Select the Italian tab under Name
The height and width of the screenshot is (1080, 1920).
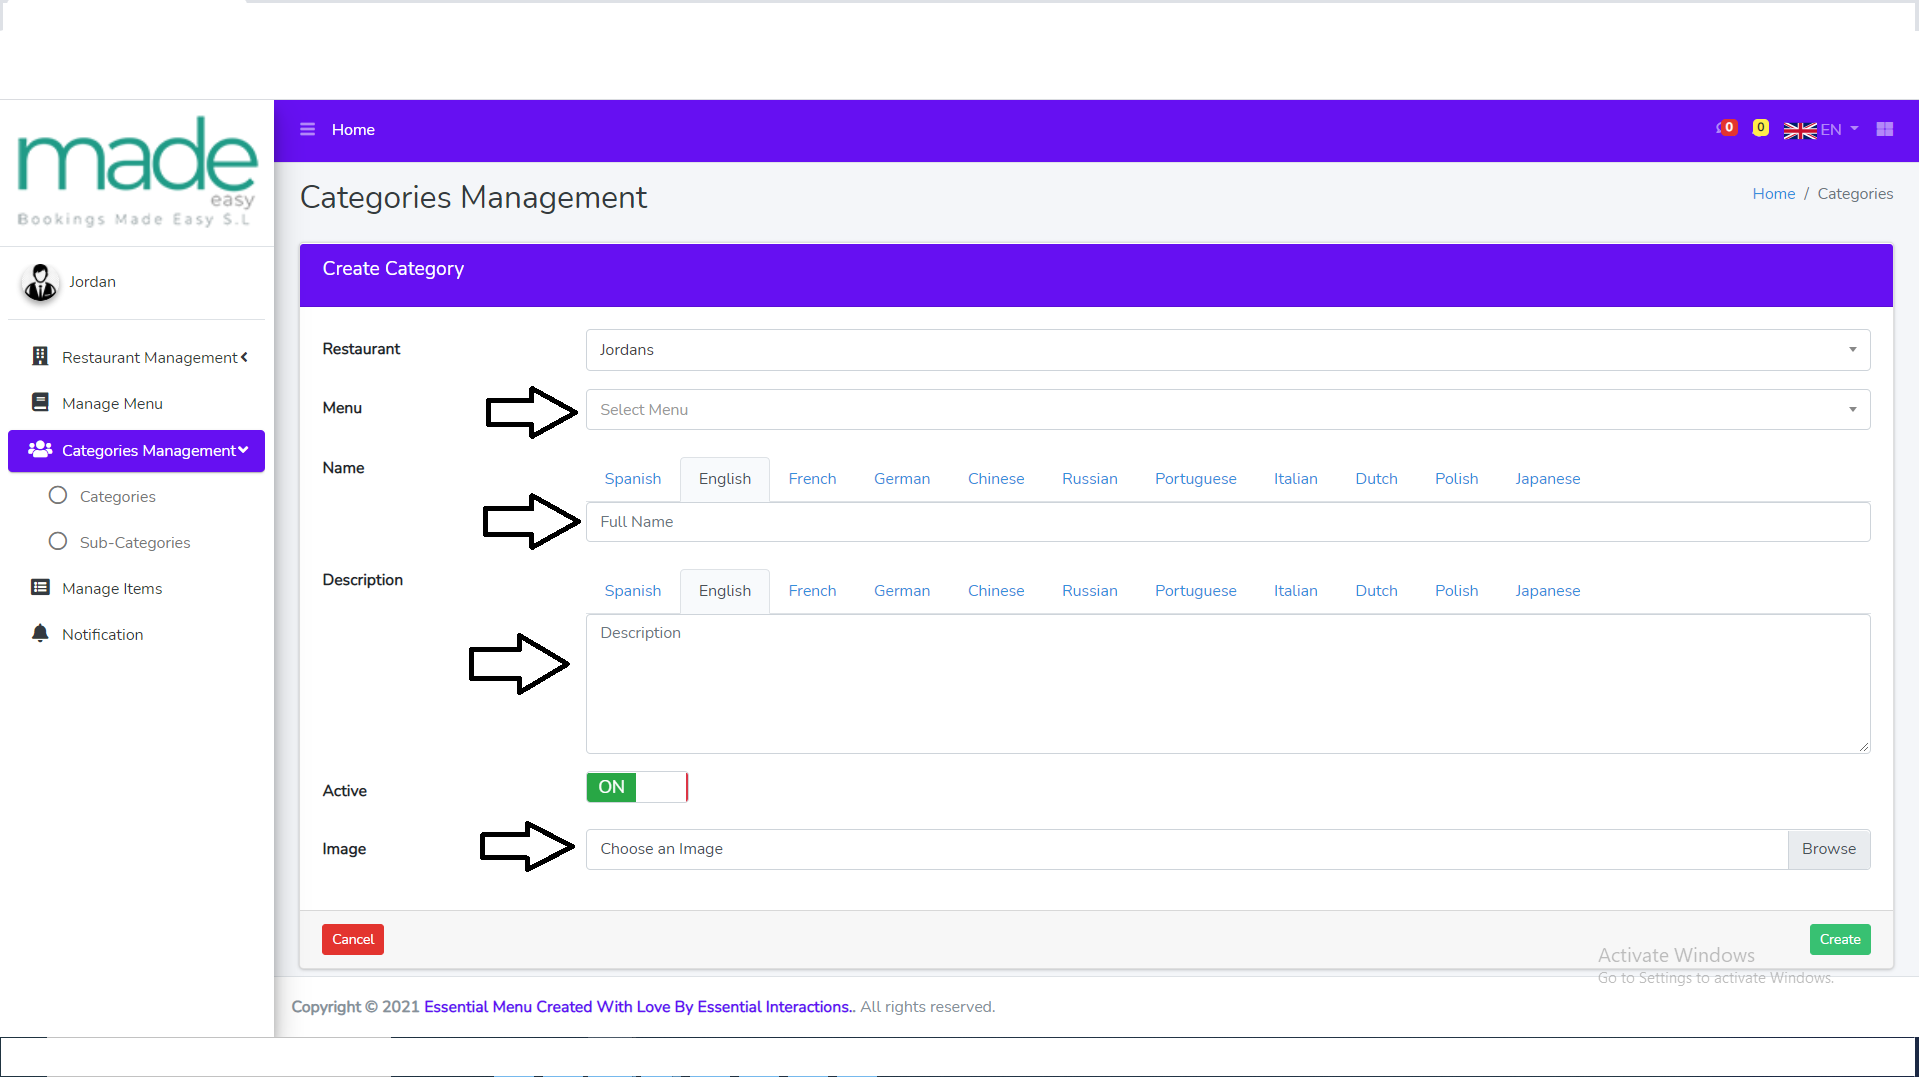pos(1296,479)
